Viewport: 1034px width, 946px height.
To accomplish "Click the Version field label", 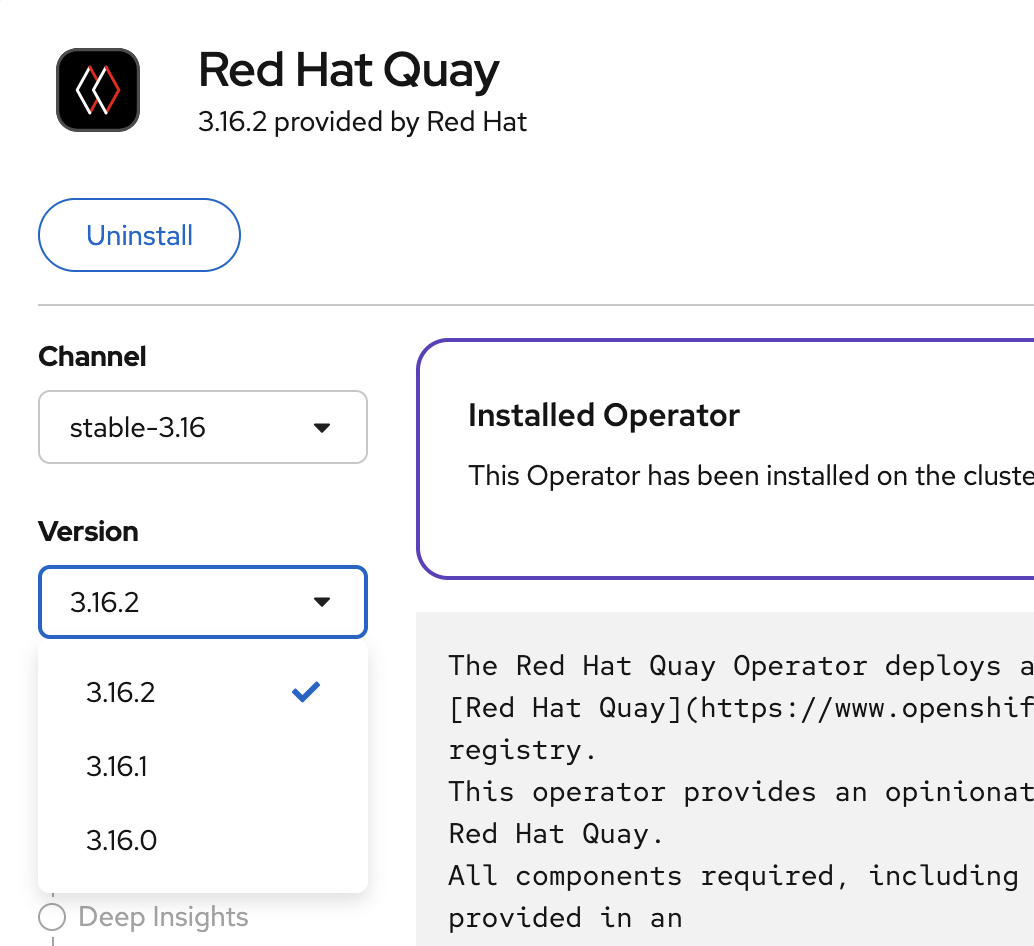I will click(88, 531).
